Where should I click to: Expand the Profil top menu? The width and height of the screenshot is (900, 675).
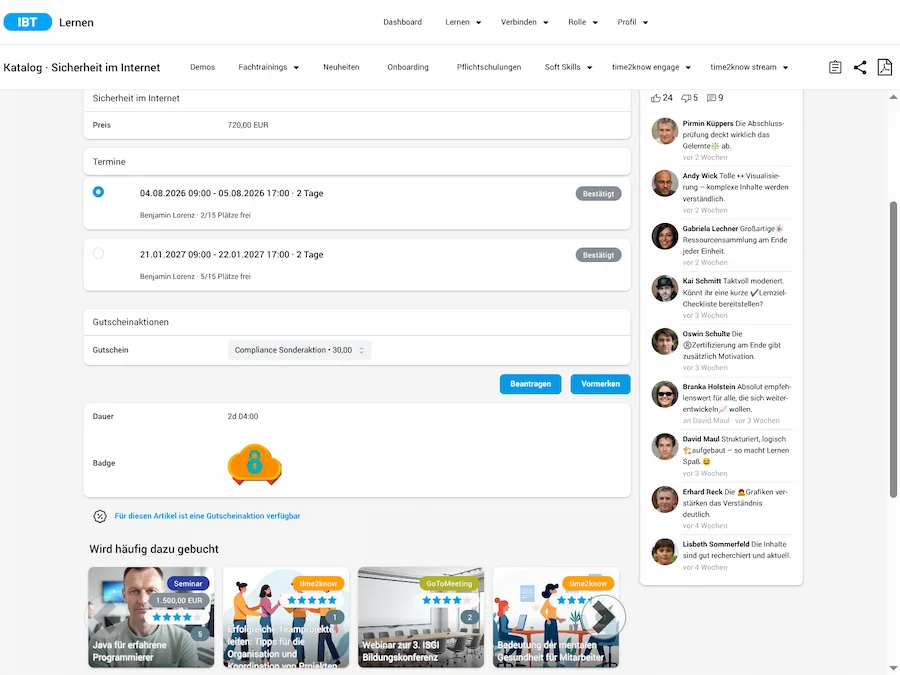(633, 22)
